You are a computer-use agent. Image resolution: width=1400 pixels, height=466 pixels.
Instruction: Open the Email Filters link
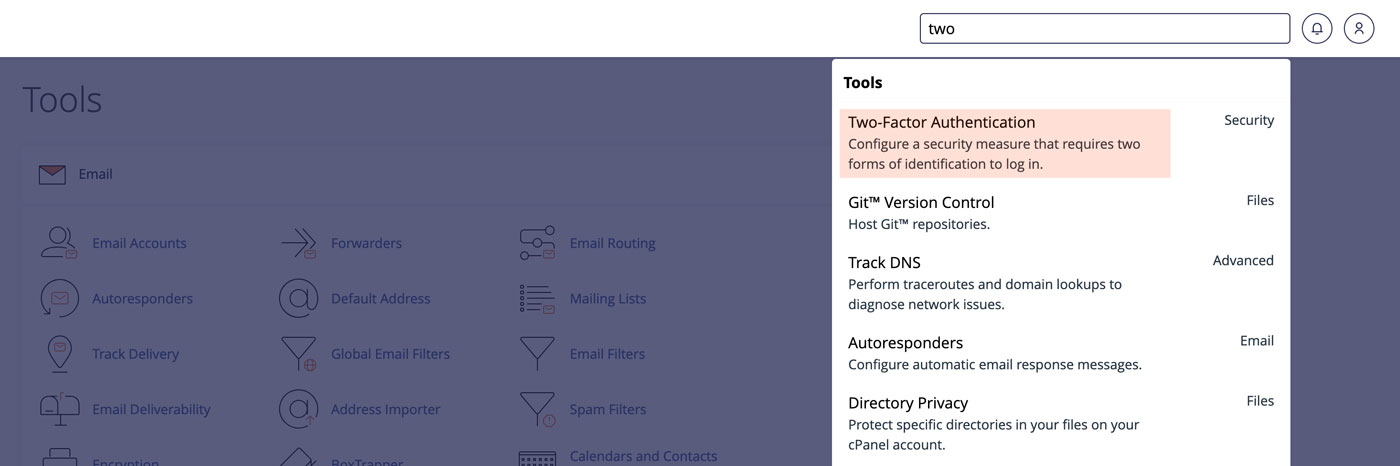pos(607,354)
